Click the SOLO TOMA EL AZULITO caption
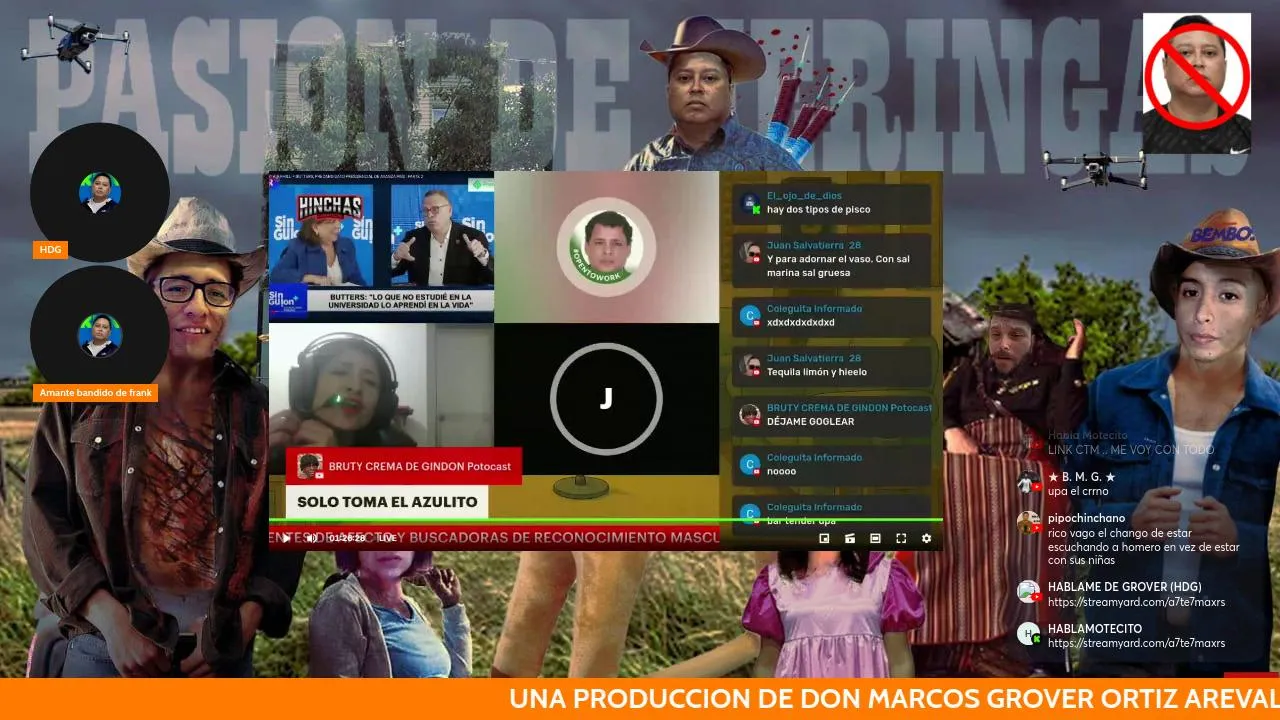 coord(387,501)
